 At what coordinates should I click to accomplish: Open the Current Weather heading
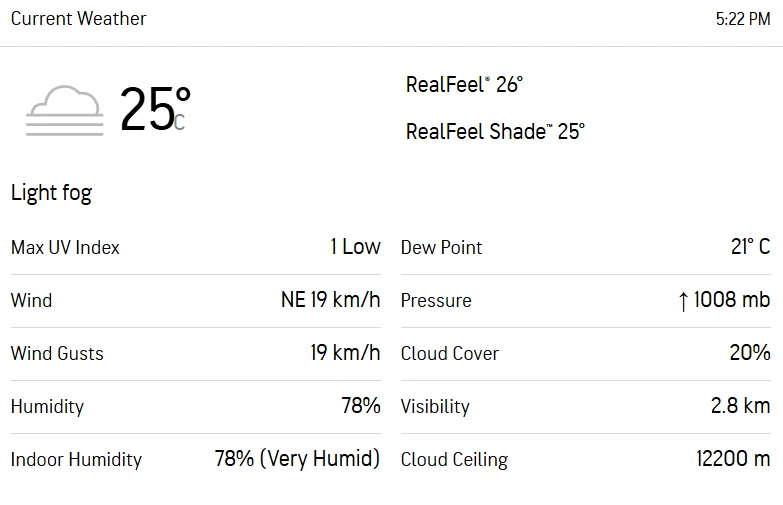point(78,18)
